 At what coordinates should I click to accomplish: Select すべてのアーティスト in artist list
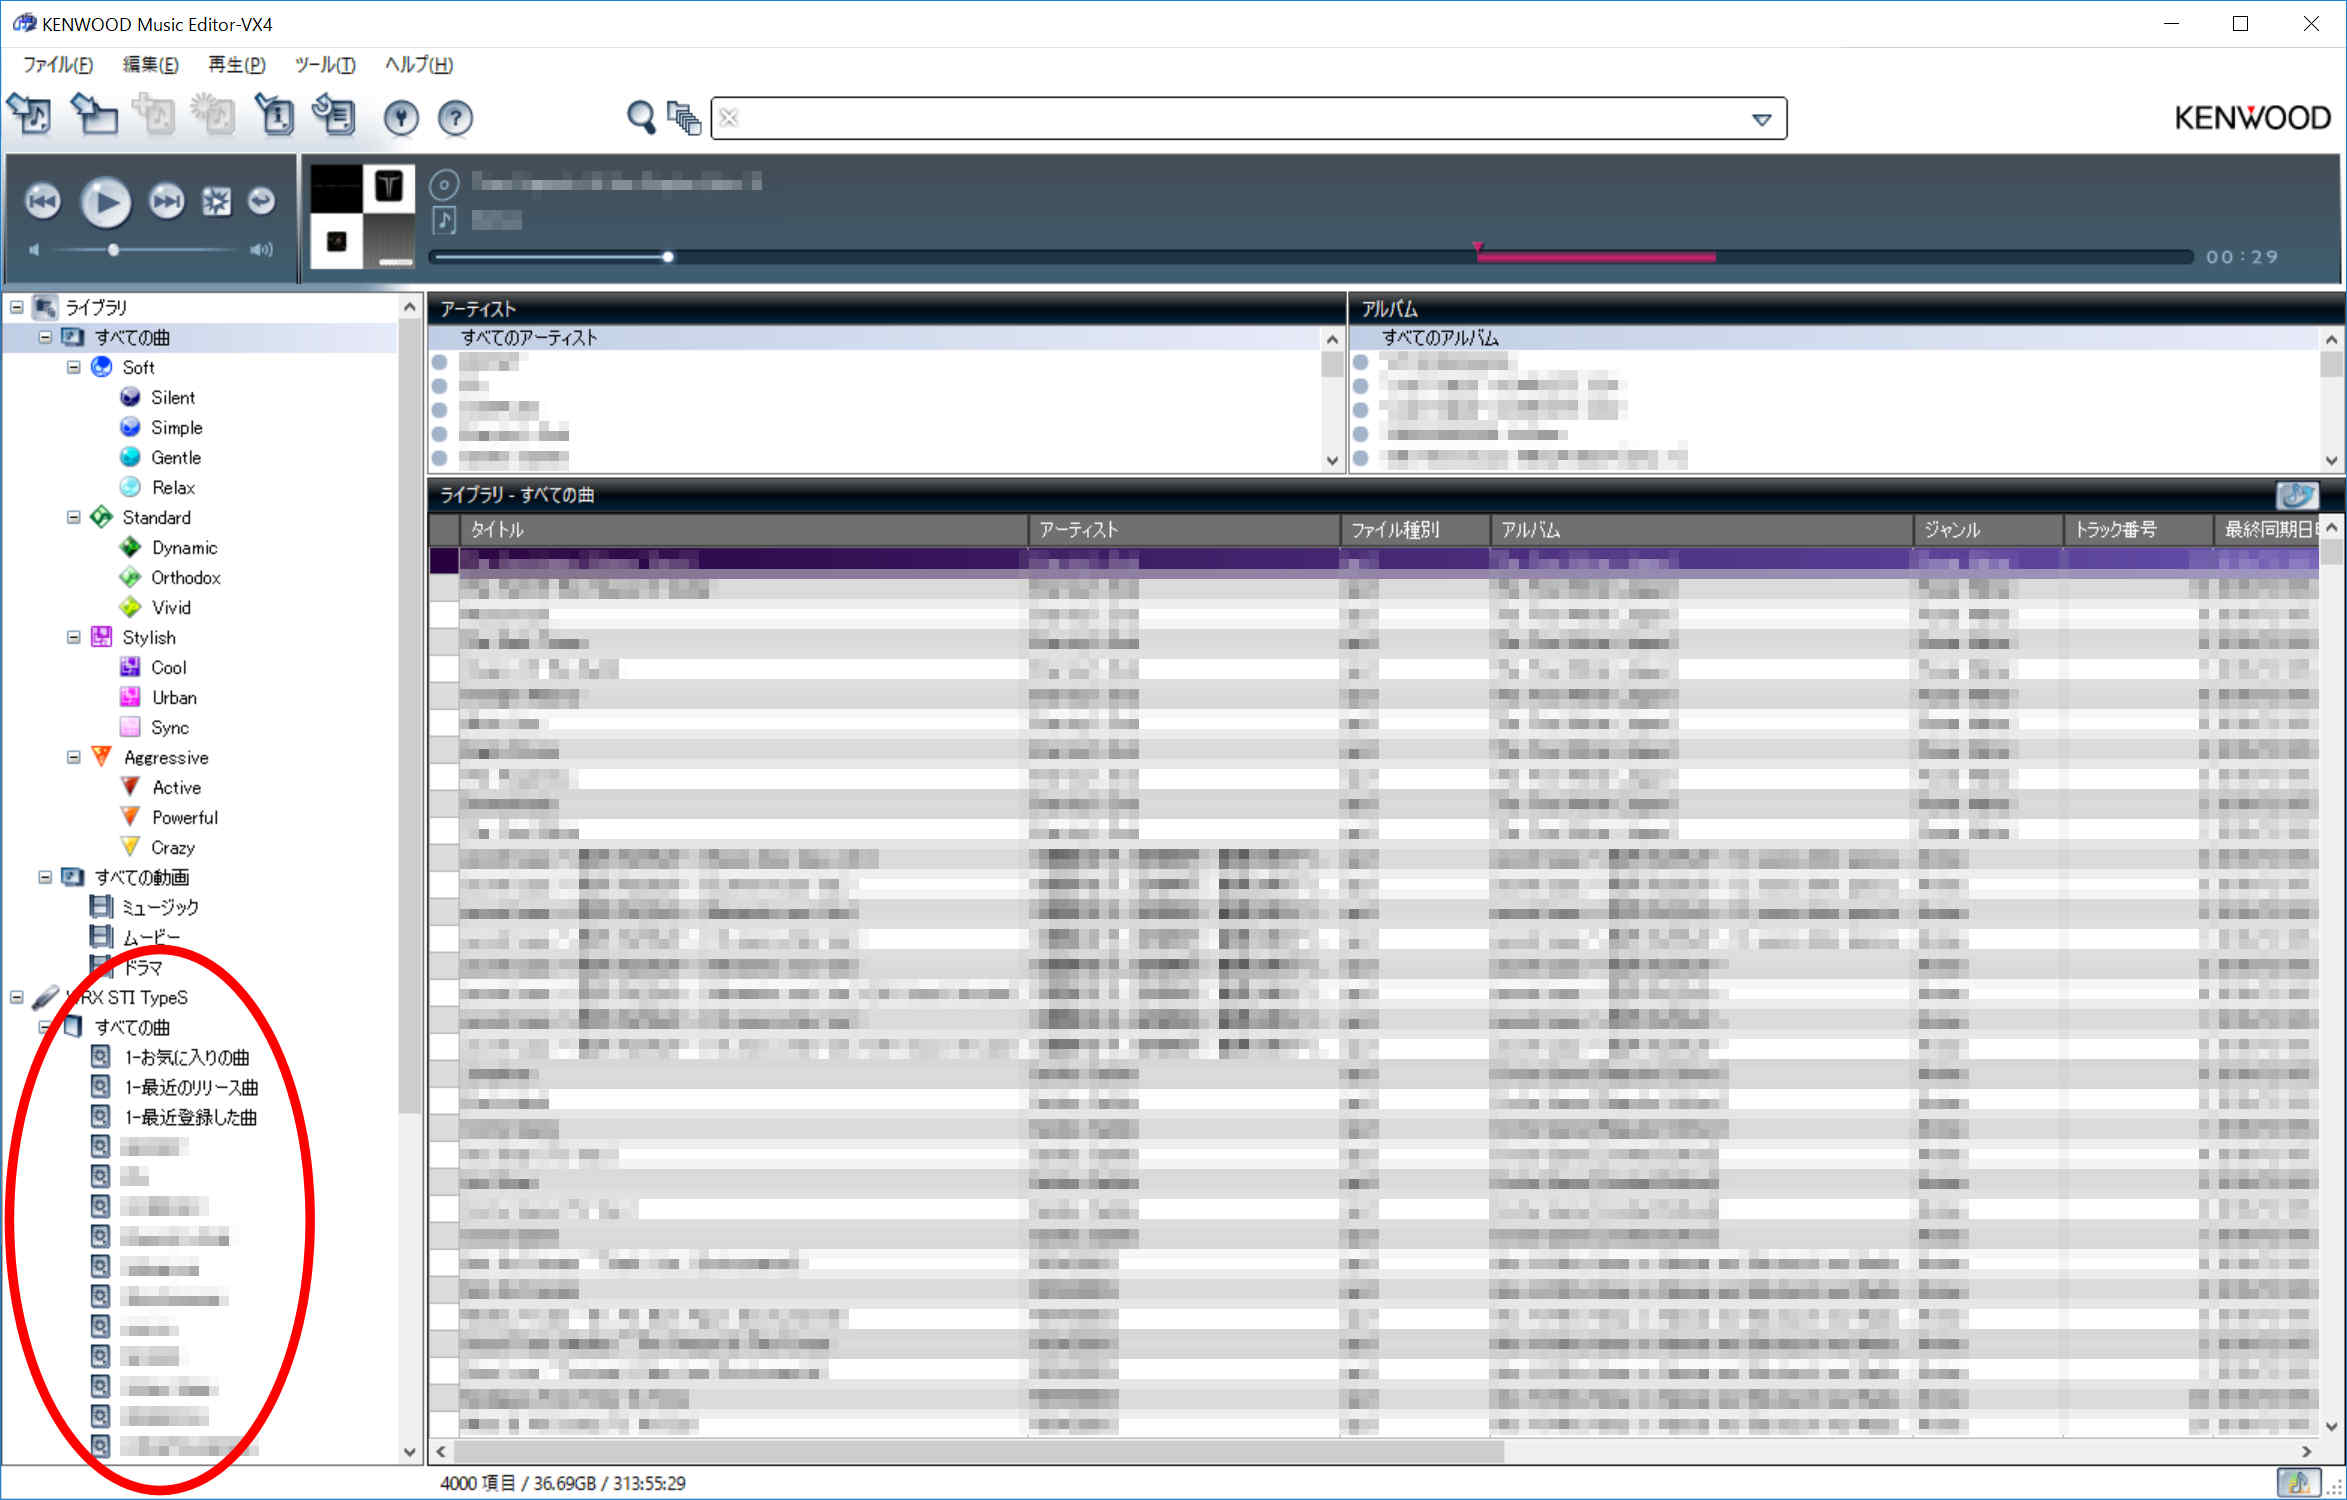click(529, 338)
